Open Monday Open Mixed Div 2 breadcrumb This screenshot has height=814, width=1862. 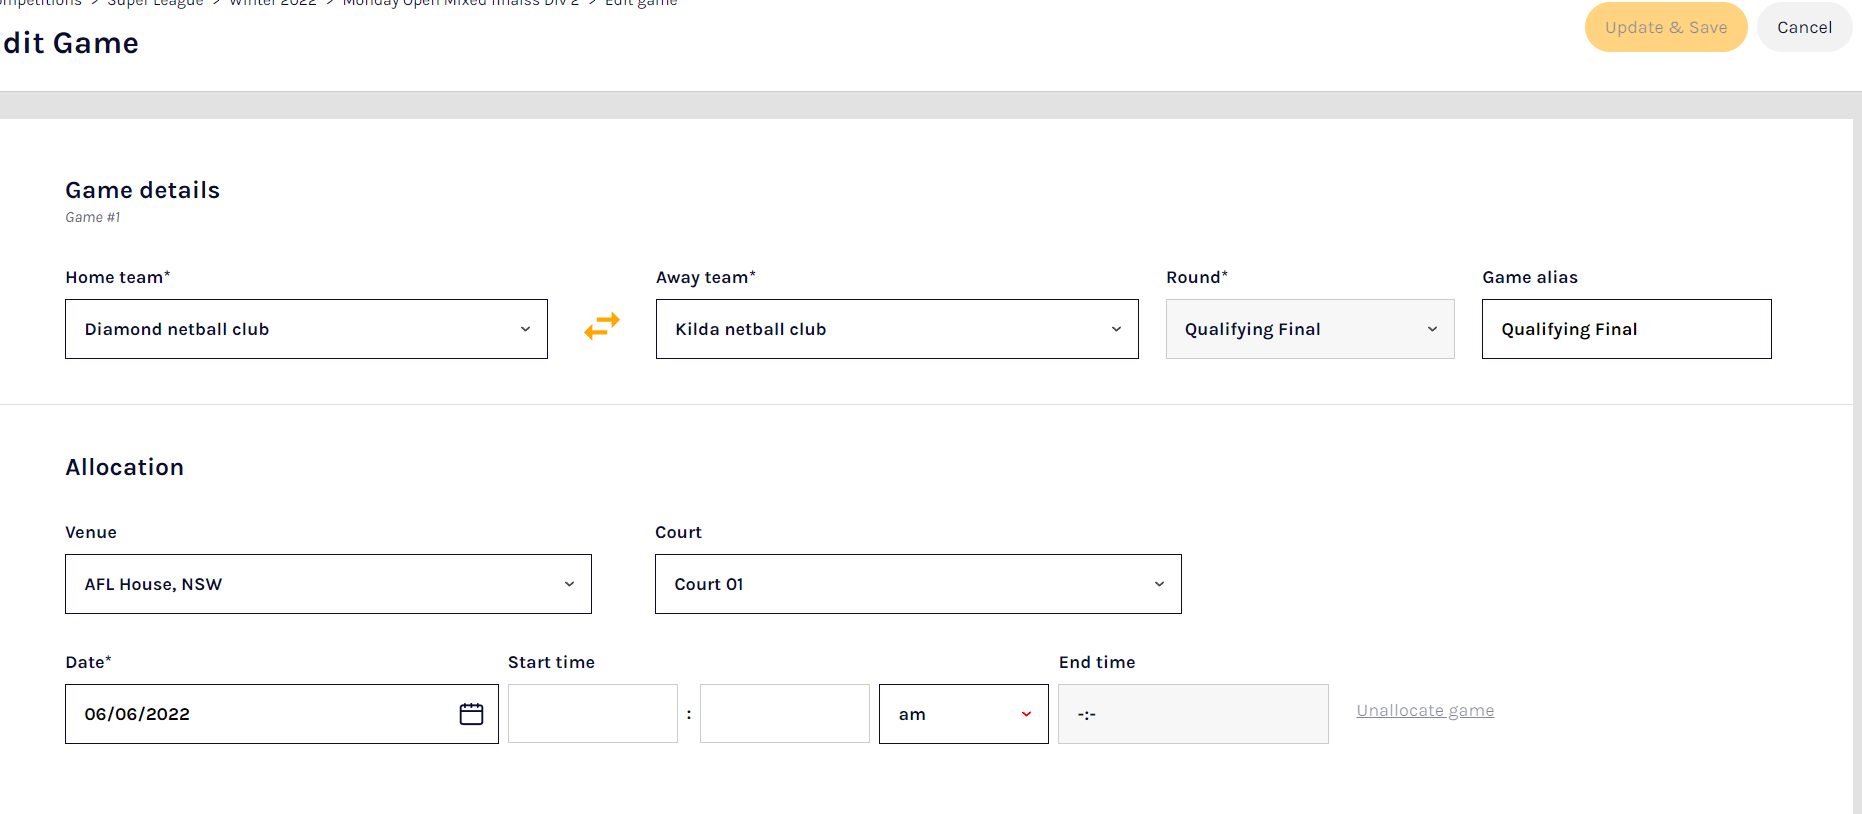(x=460, y=4)
